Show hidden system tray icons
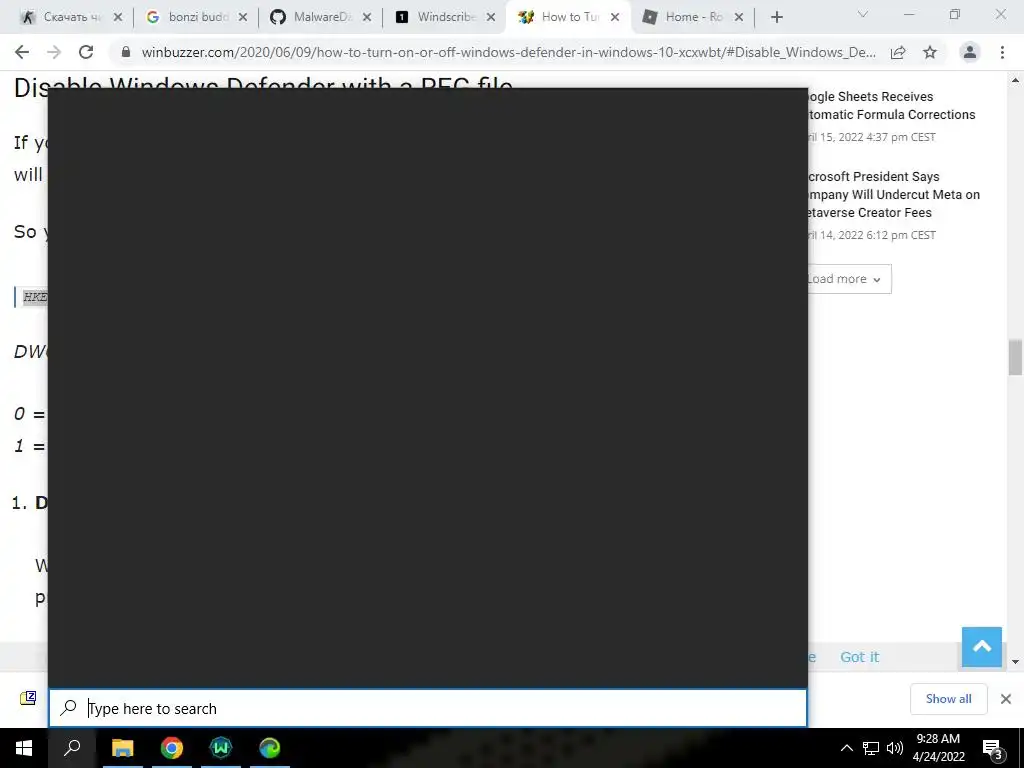 (x=846, y=748)
